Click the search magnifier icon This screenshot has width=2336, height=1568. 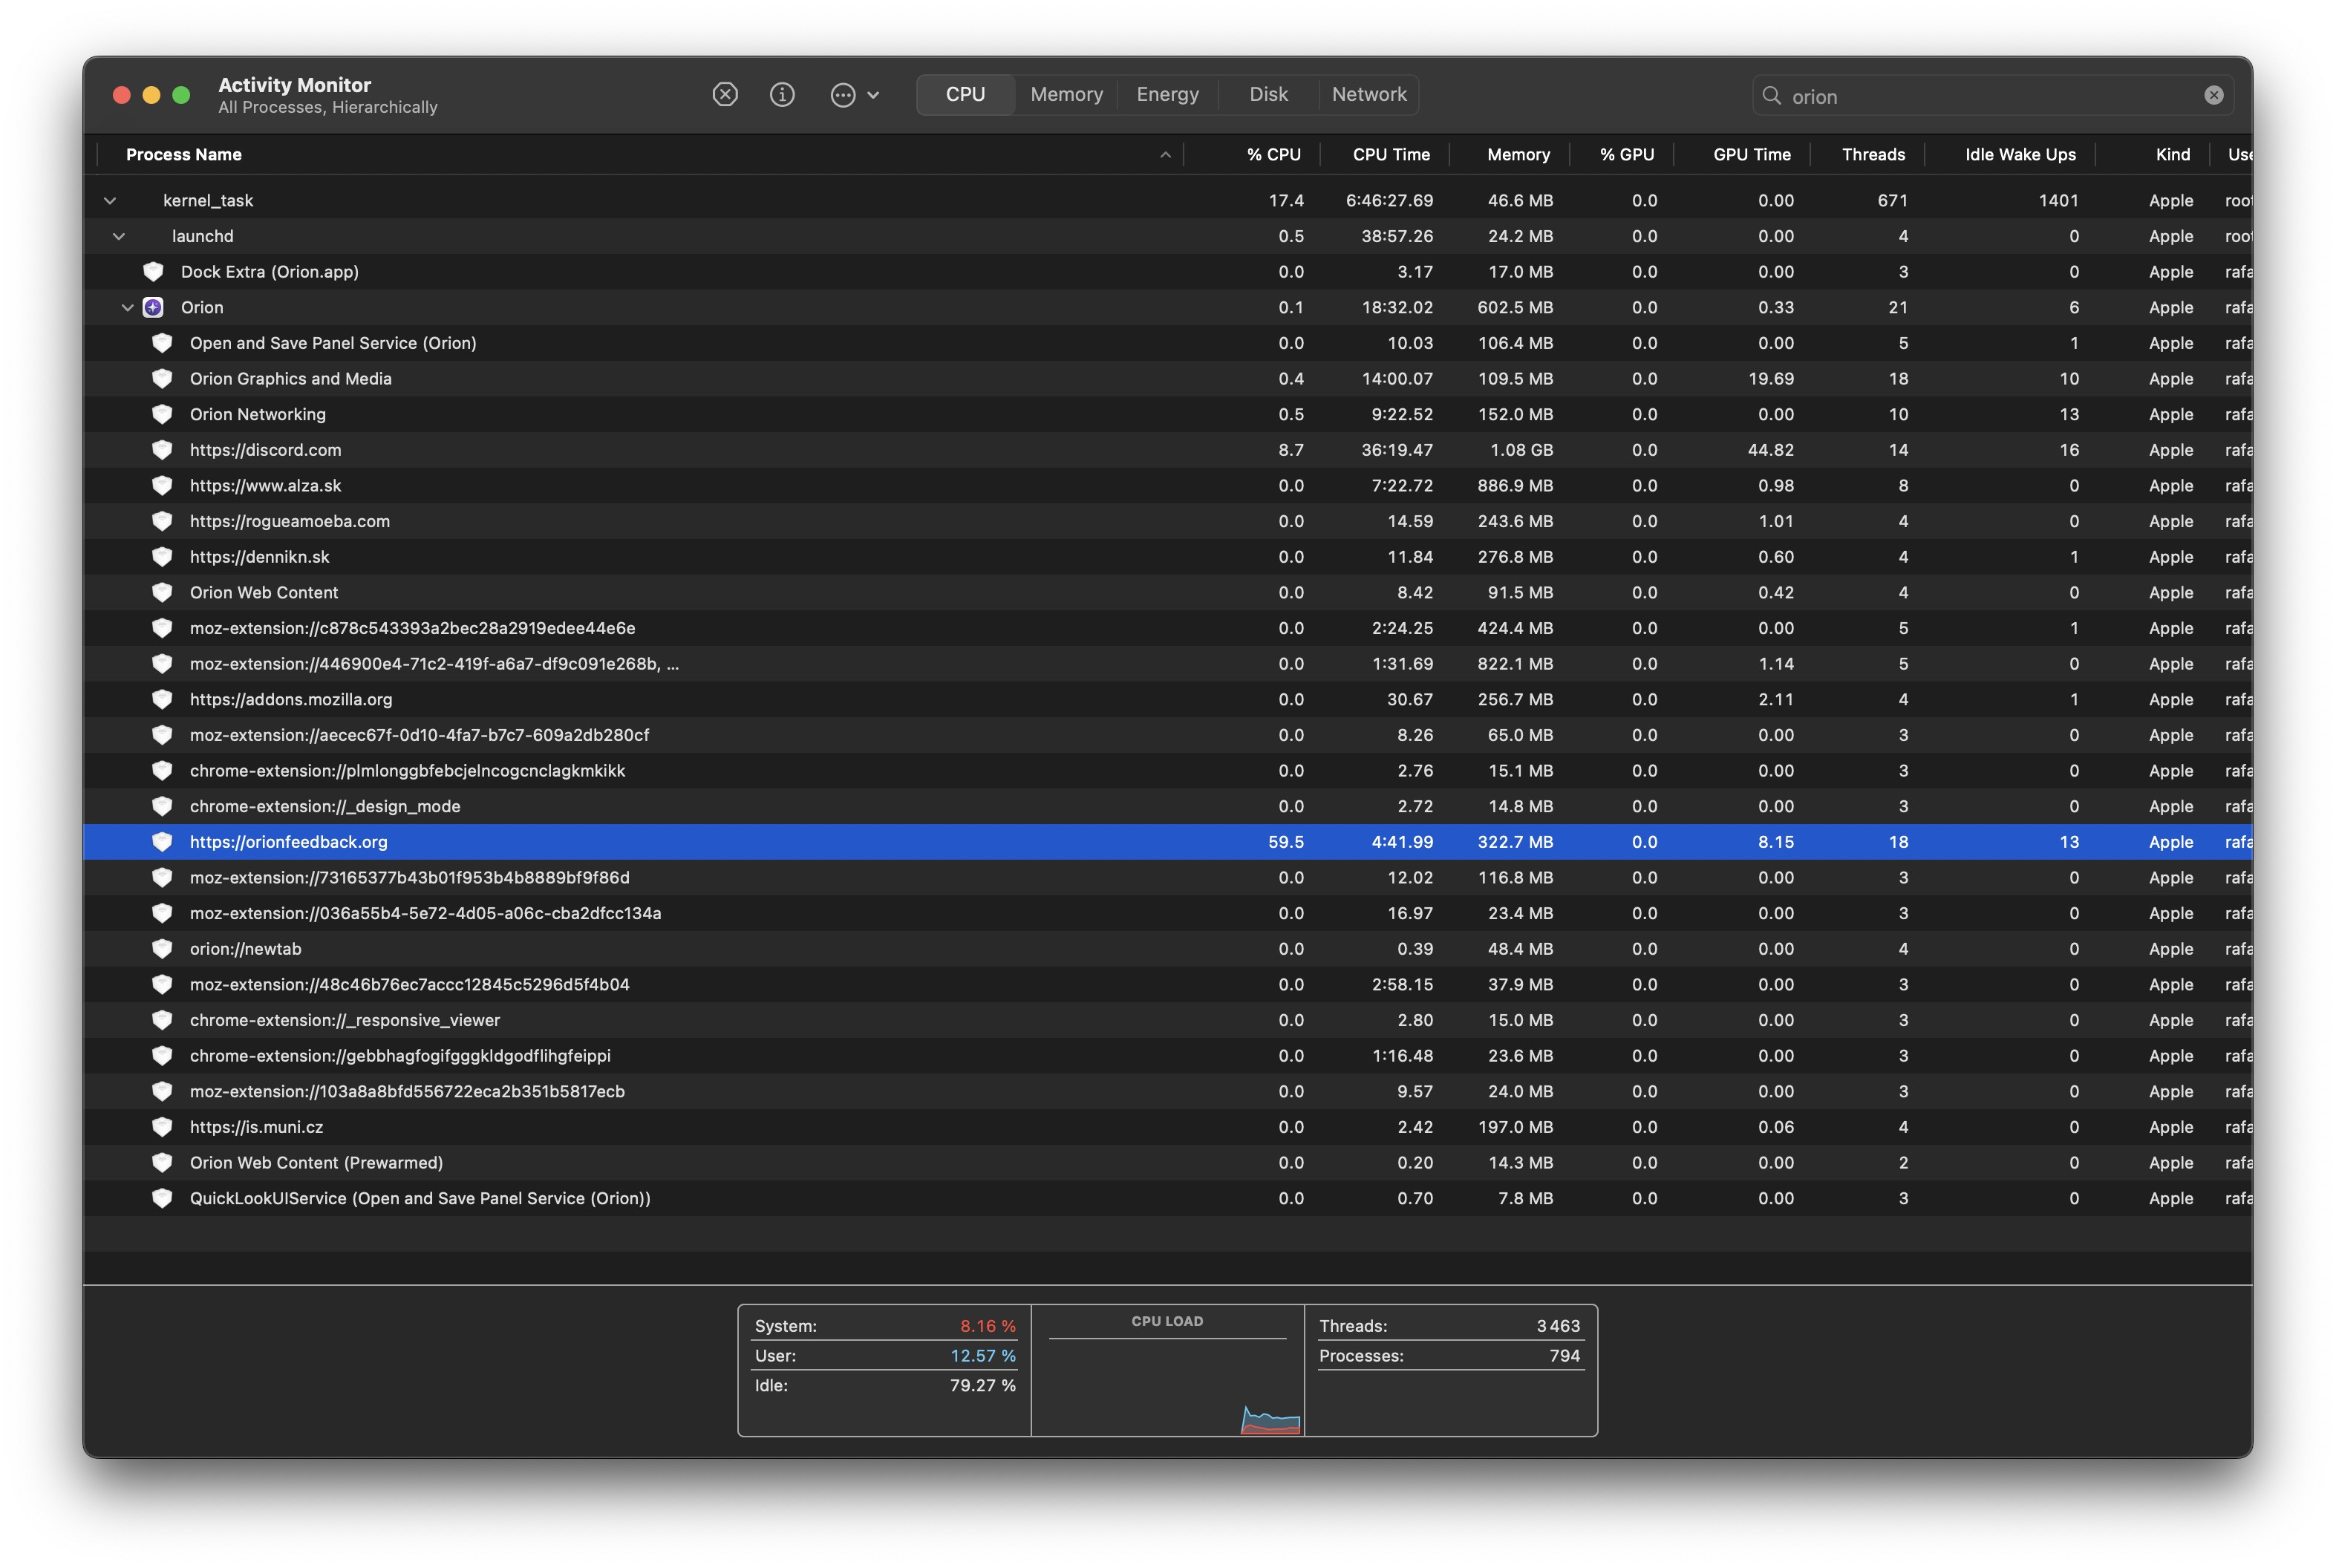point(1771,96)
